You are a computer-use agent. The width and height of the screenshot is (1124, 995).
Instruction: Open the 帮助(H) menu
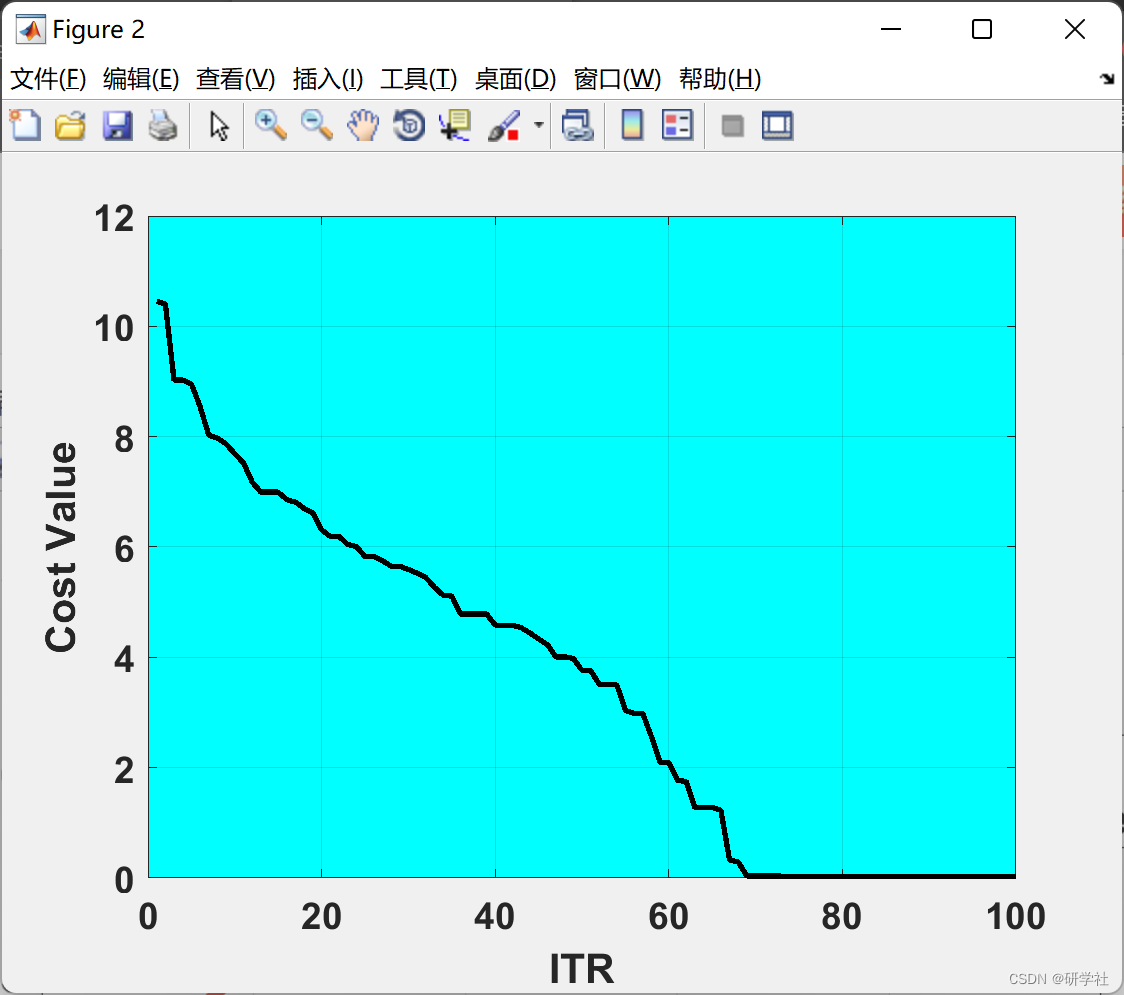tap(720, 79)
